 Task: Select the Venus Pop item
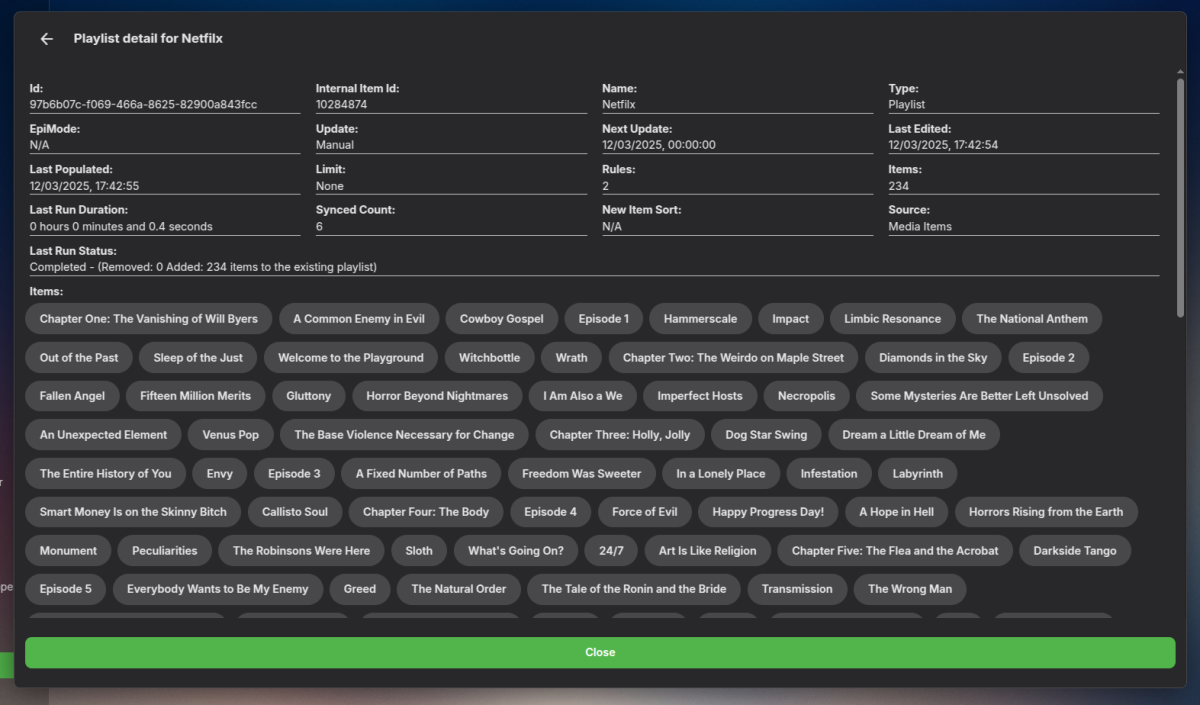tap(230, 434)
